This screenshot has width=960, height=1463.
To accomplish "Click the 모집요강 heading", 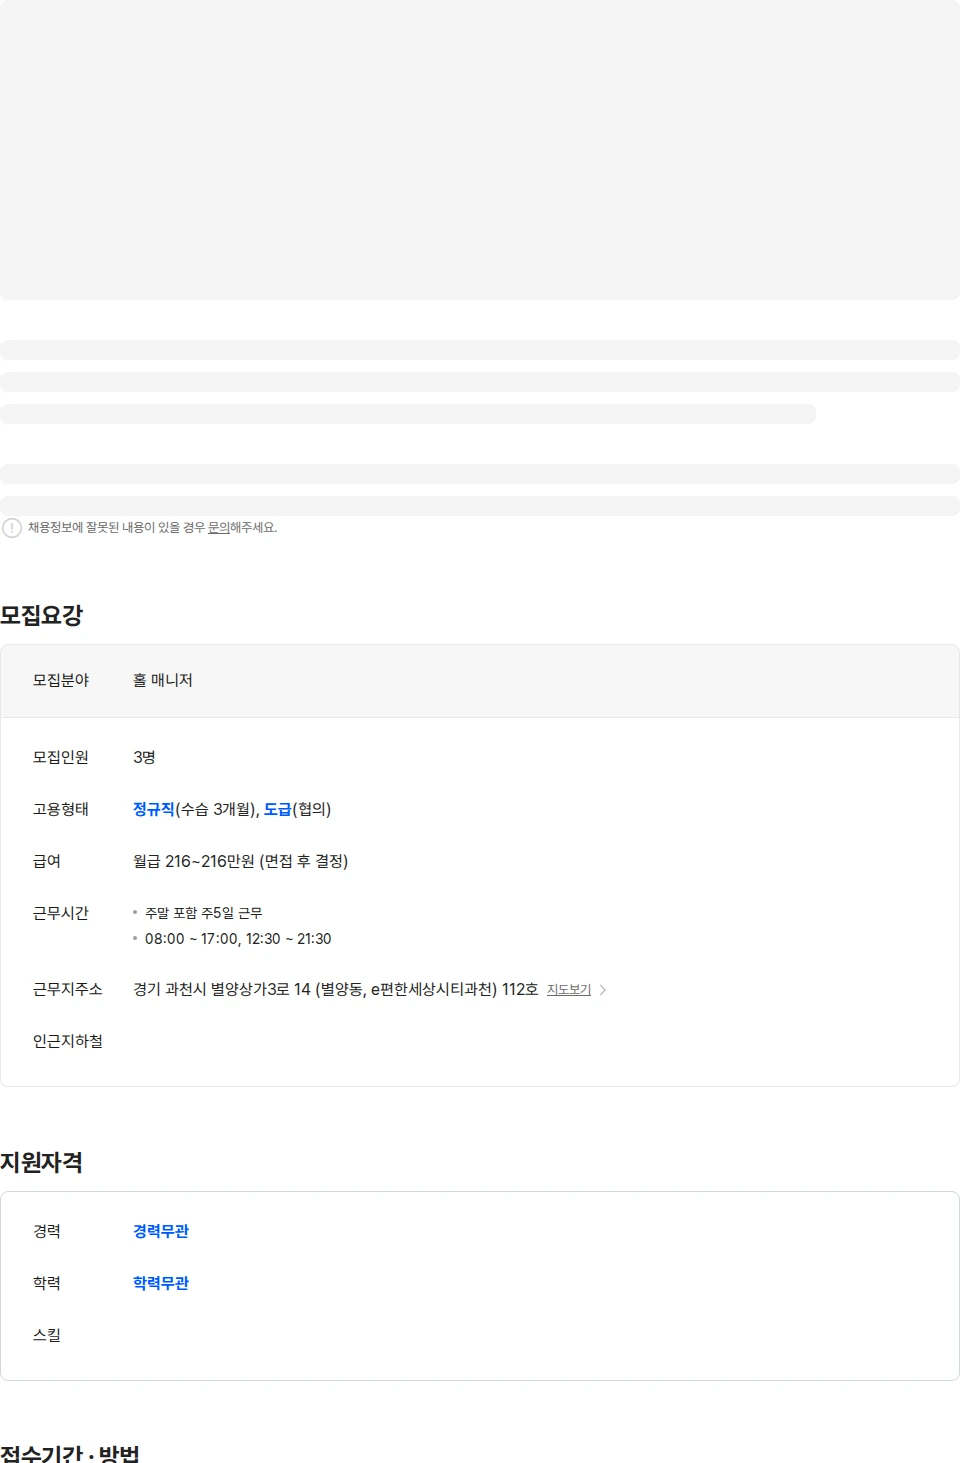I will [x=41, y=615].
